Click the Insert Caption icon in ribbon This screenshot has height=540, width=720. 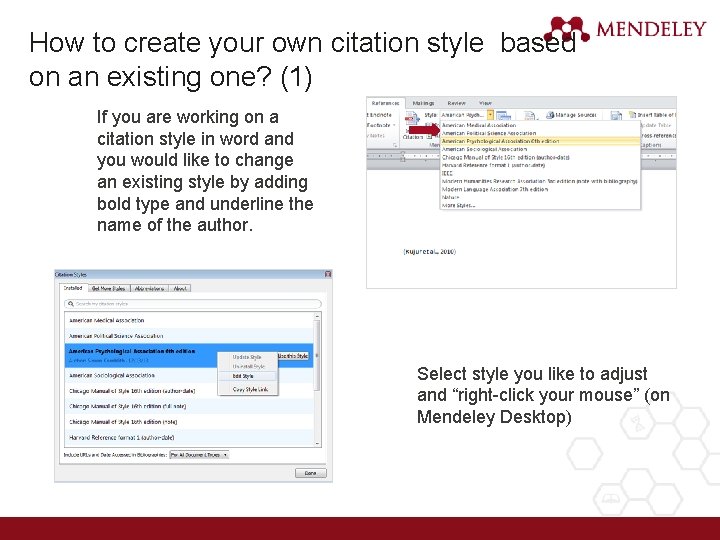pos(616,115)
